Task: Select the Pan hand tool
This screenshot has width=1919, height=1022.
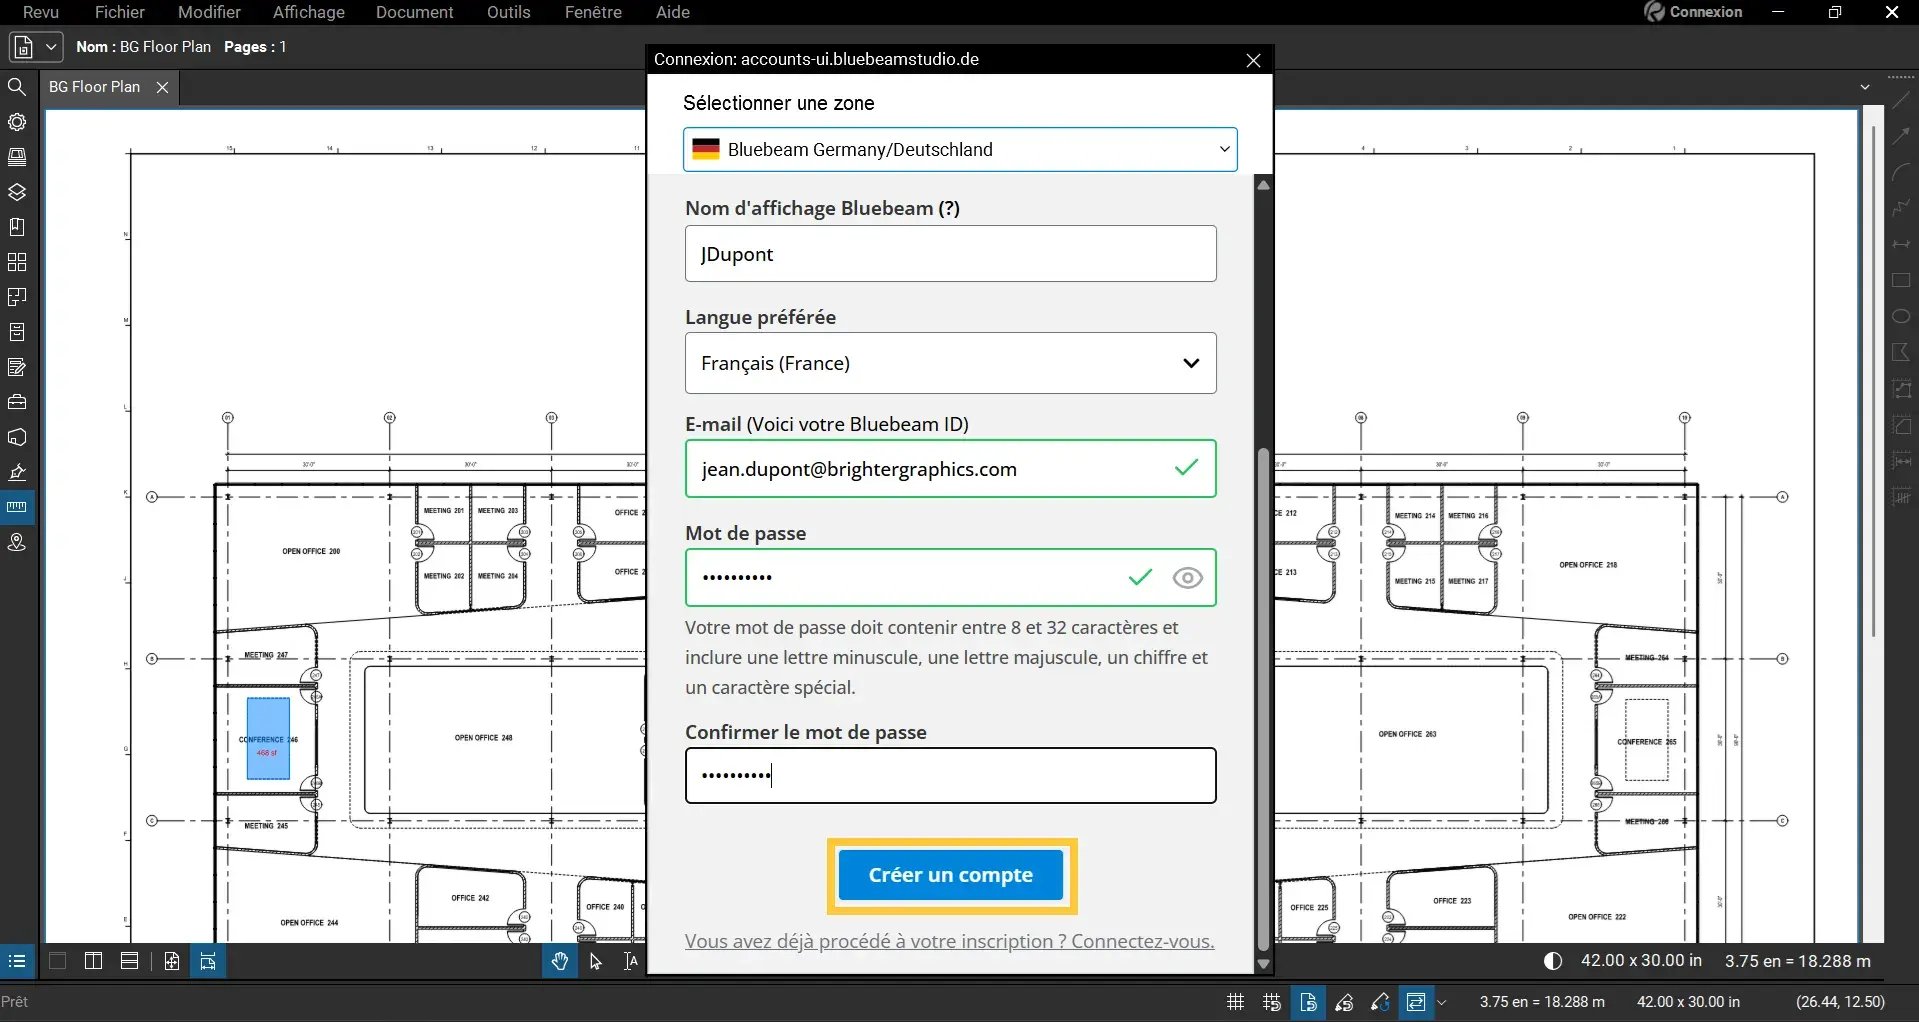Action: [x=559, y=961]
